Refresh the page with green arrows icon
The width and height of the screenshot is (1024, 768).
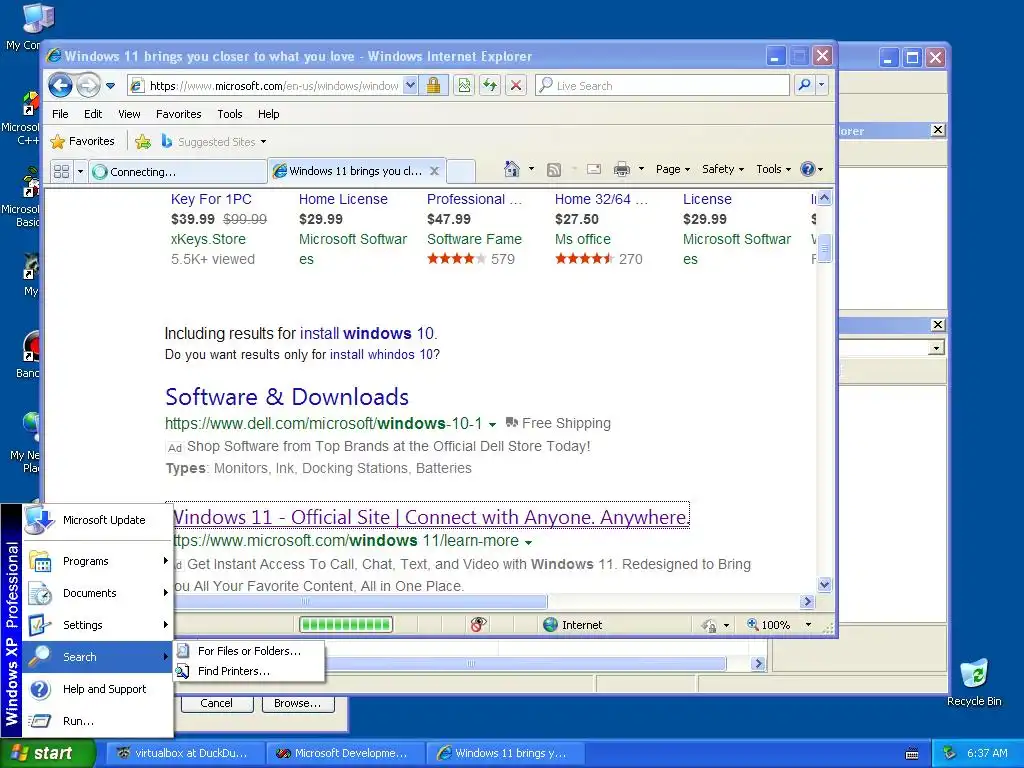[x=490, y=86]
